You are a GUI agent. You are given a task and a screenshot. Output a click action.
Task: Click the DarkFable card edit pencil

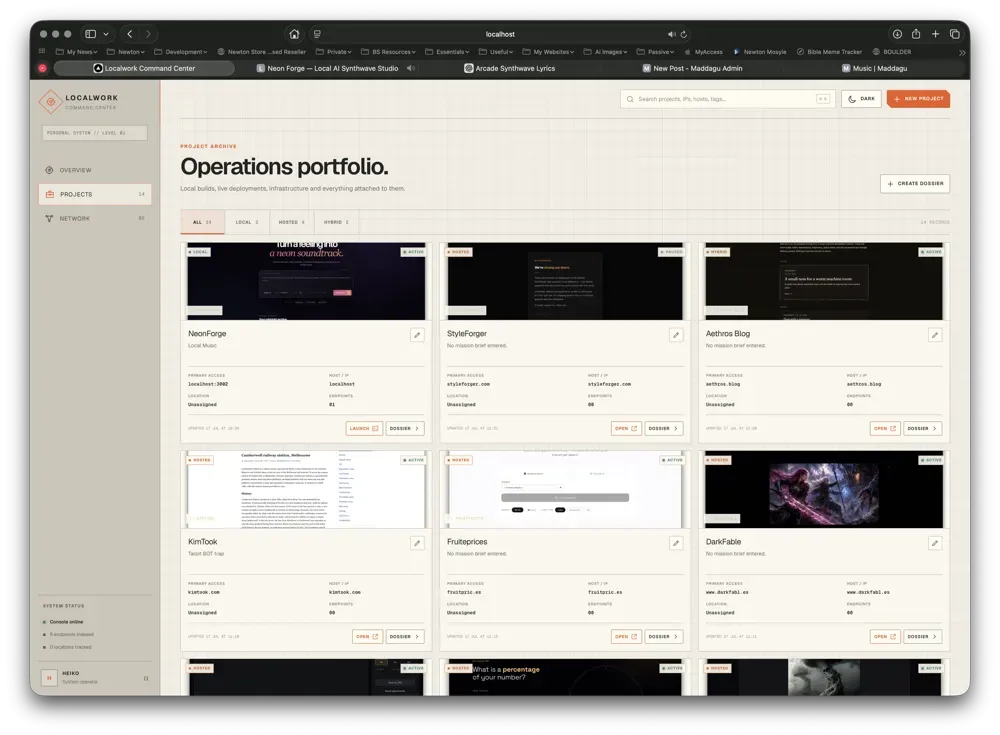pos(935,543)
